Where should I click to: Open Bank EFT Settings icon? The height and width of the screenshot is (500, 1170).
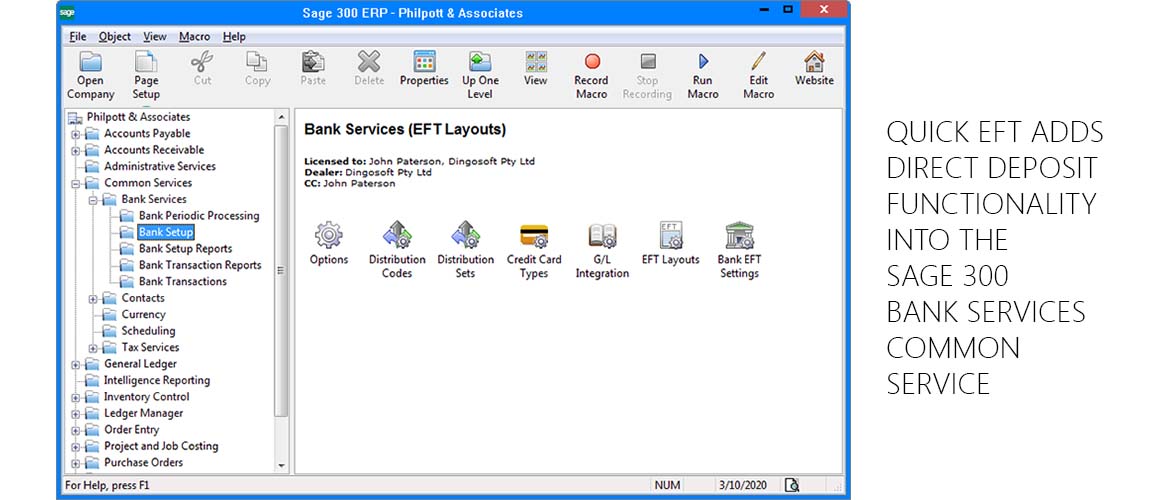click(x=739, y=250)
